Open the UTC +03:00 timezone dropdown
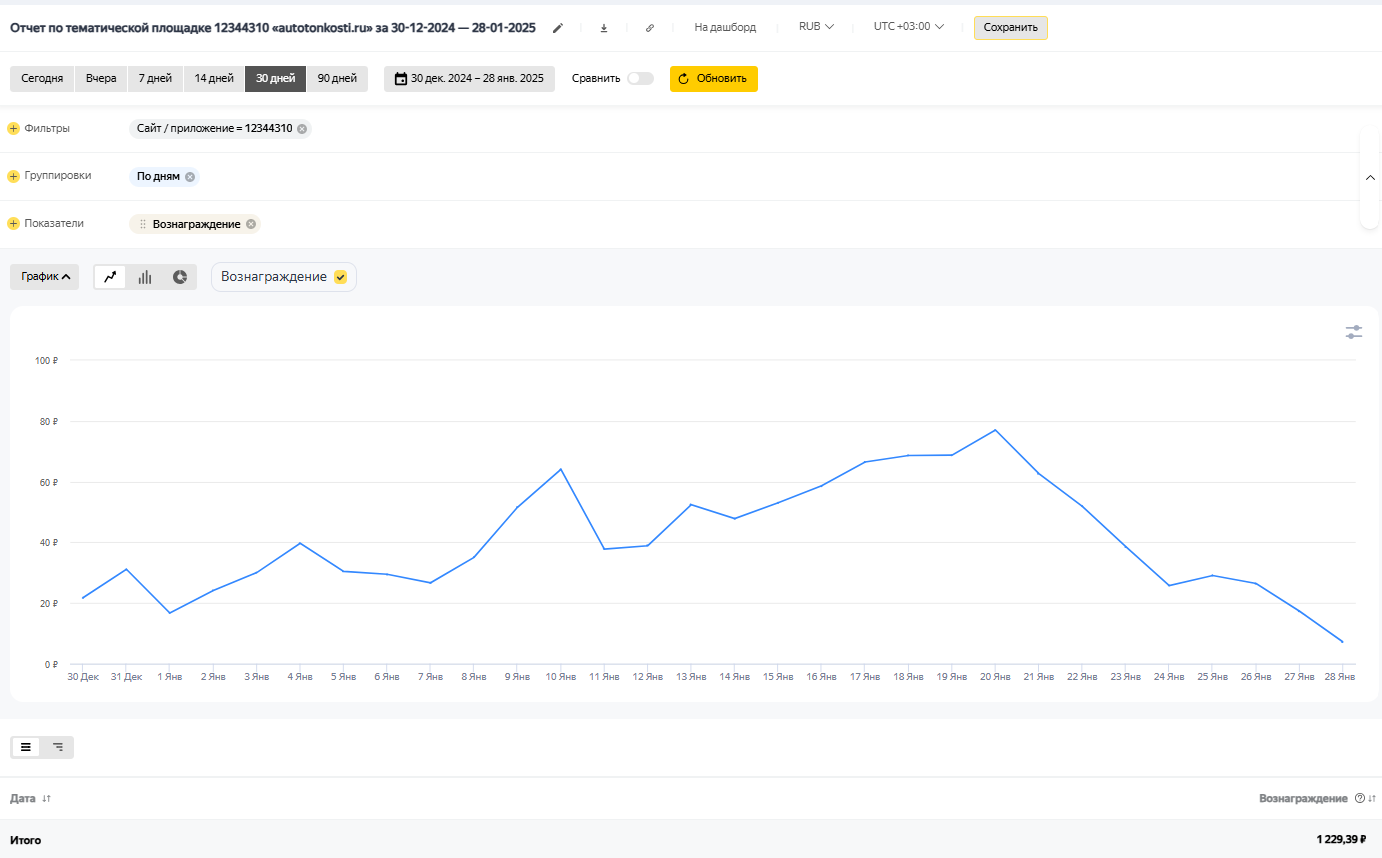This screenshot has height=858, width=1382. click(x=908, y=27)
